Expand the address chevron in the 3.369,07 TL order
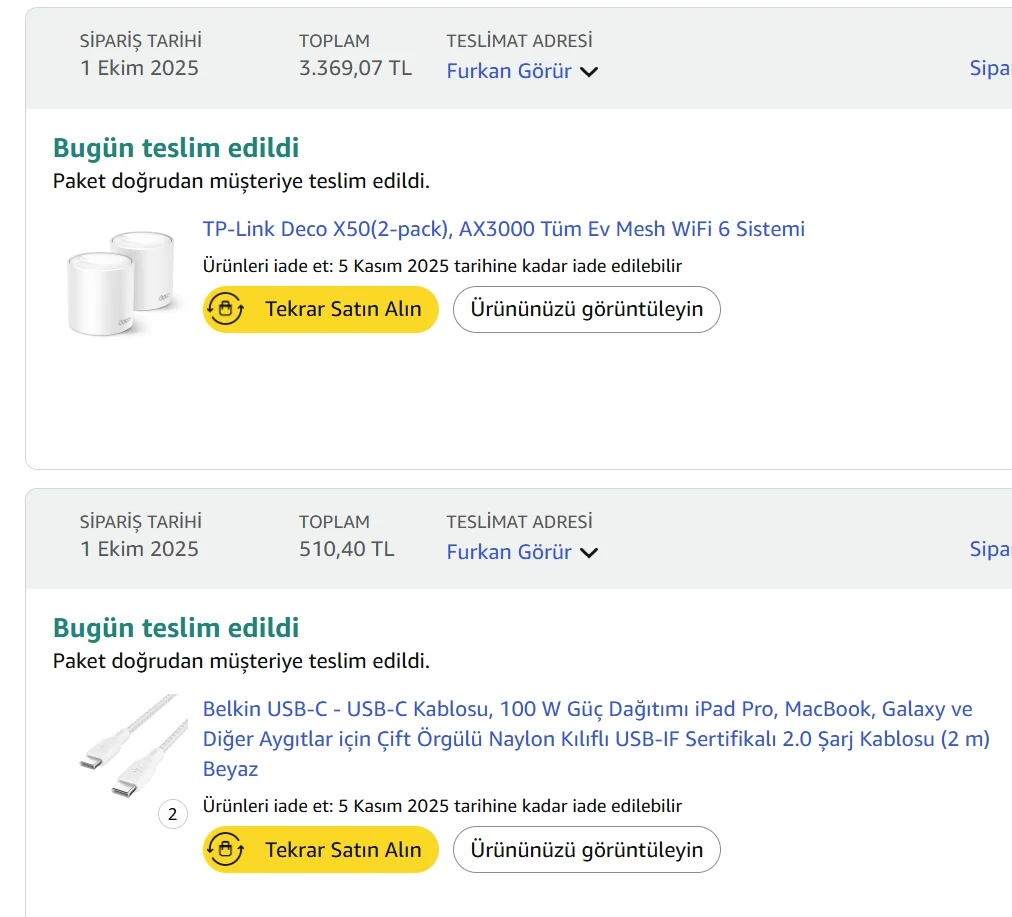The image size is (1012, 917). (589, 72)
